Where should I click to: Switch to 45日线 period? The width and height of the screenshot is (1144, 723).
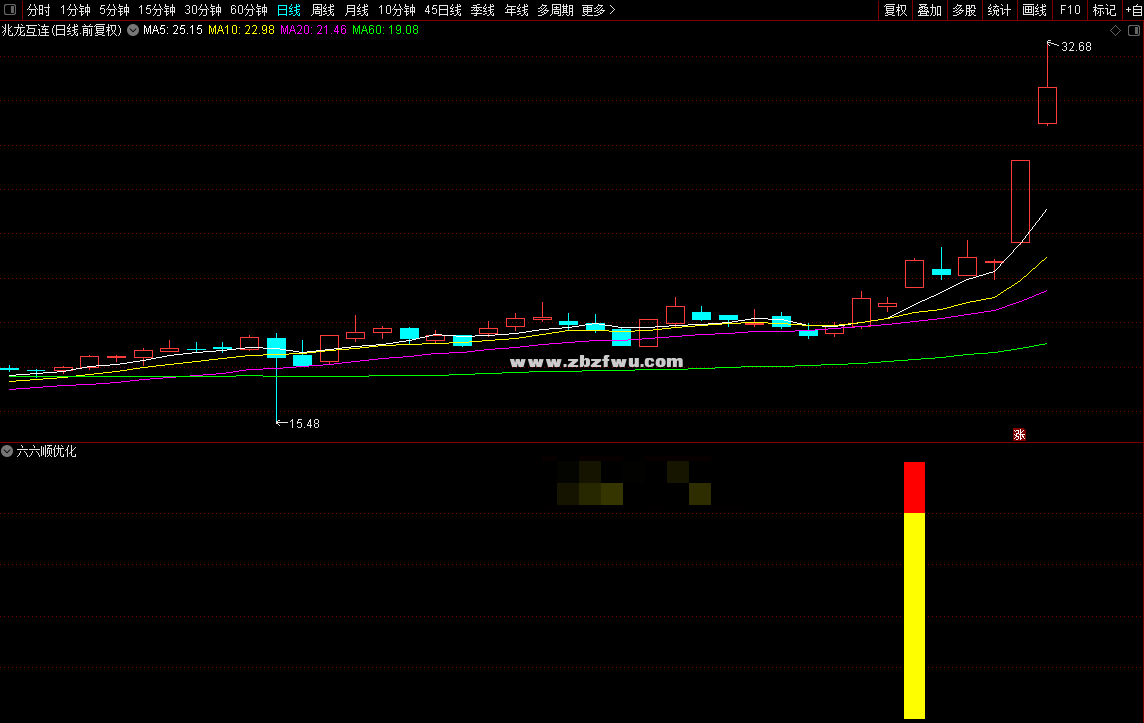click(x=443, y=10)
